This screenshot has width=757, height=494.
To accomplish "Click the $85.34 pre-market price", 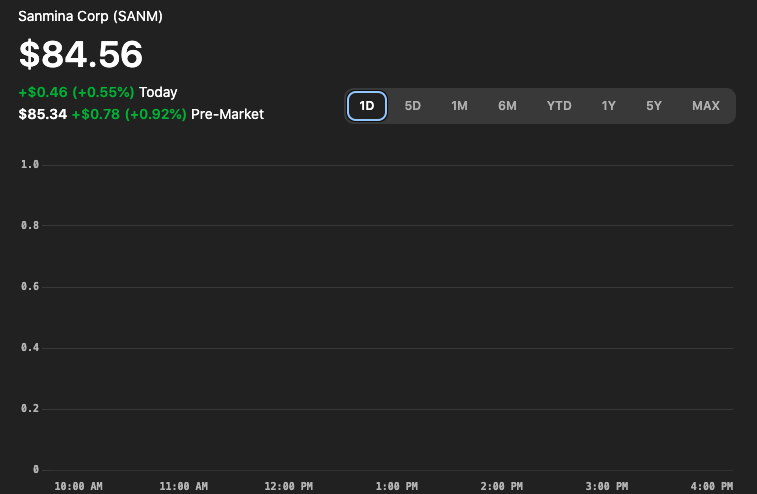I will pyautogui.click(x=42, y=114).
